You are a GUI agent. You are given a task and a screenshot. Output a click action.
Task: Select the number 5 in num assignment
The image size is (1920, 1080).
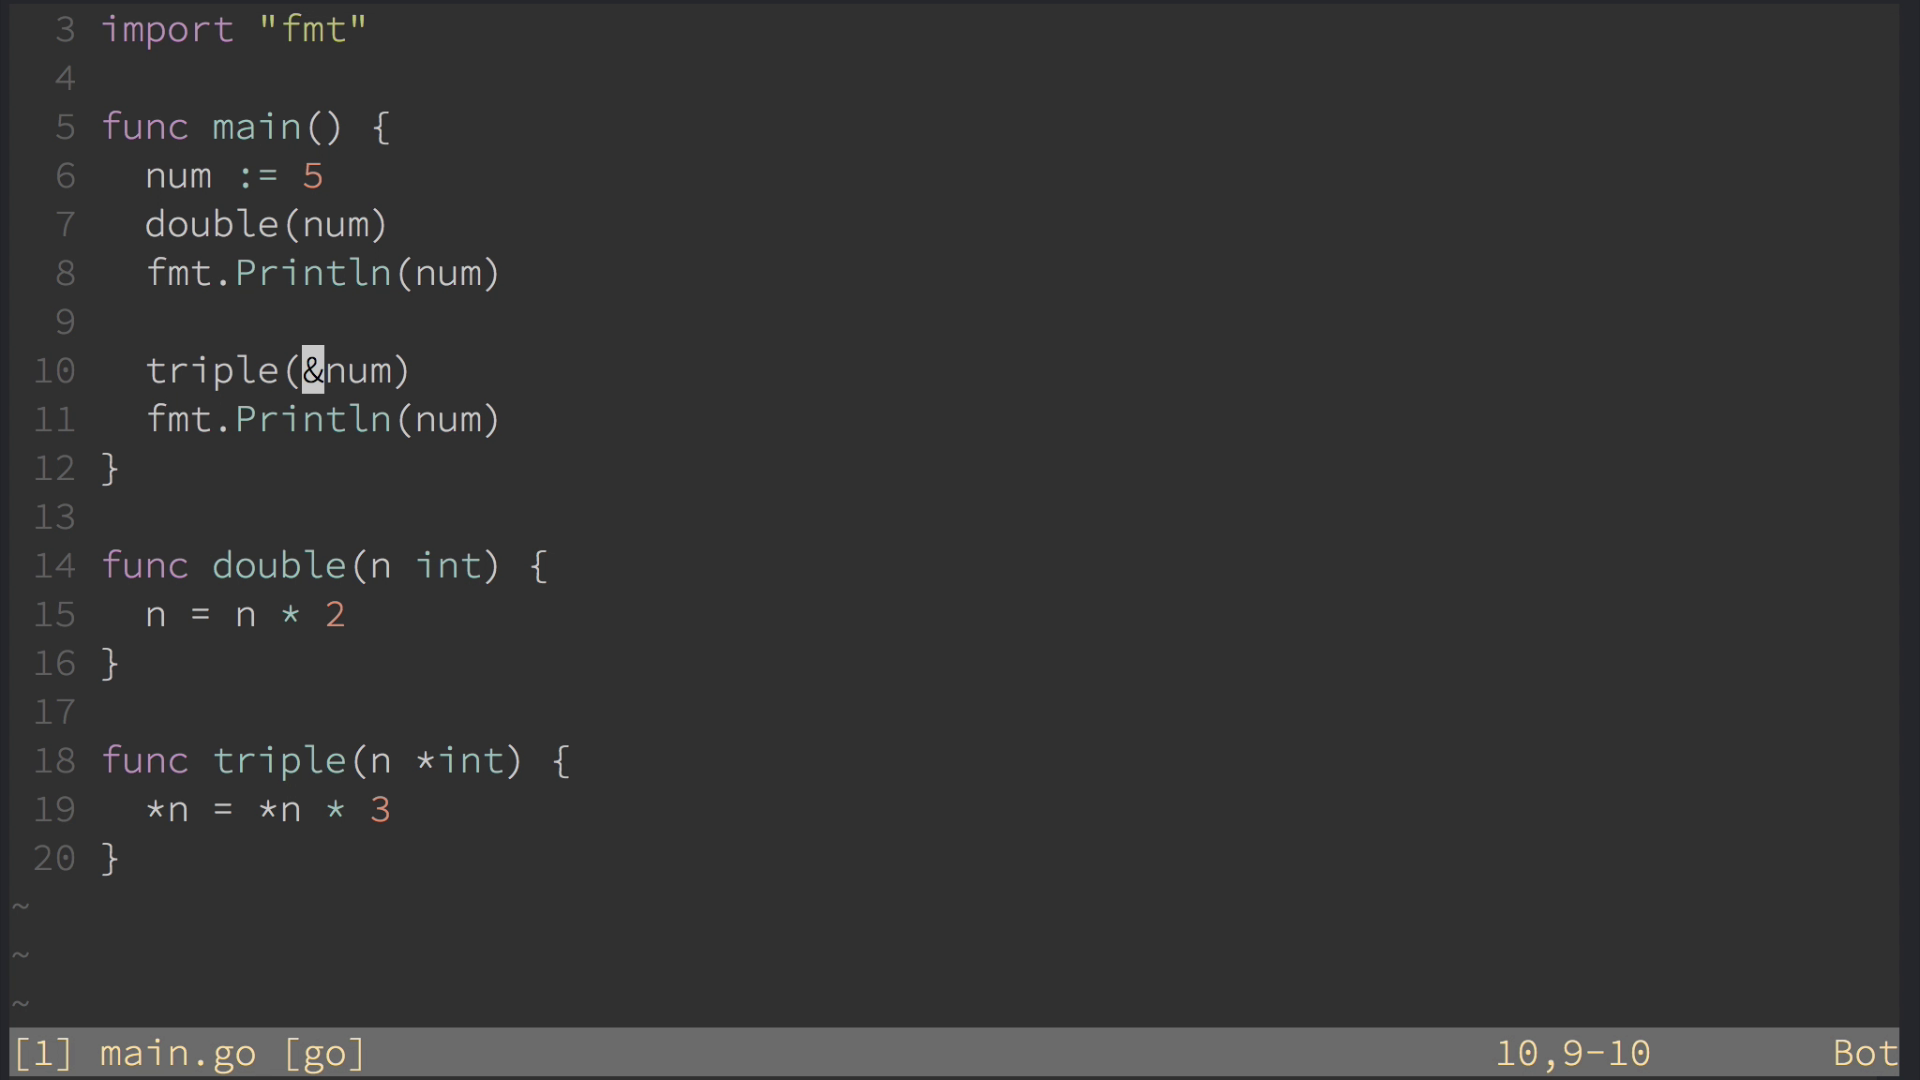313,176
